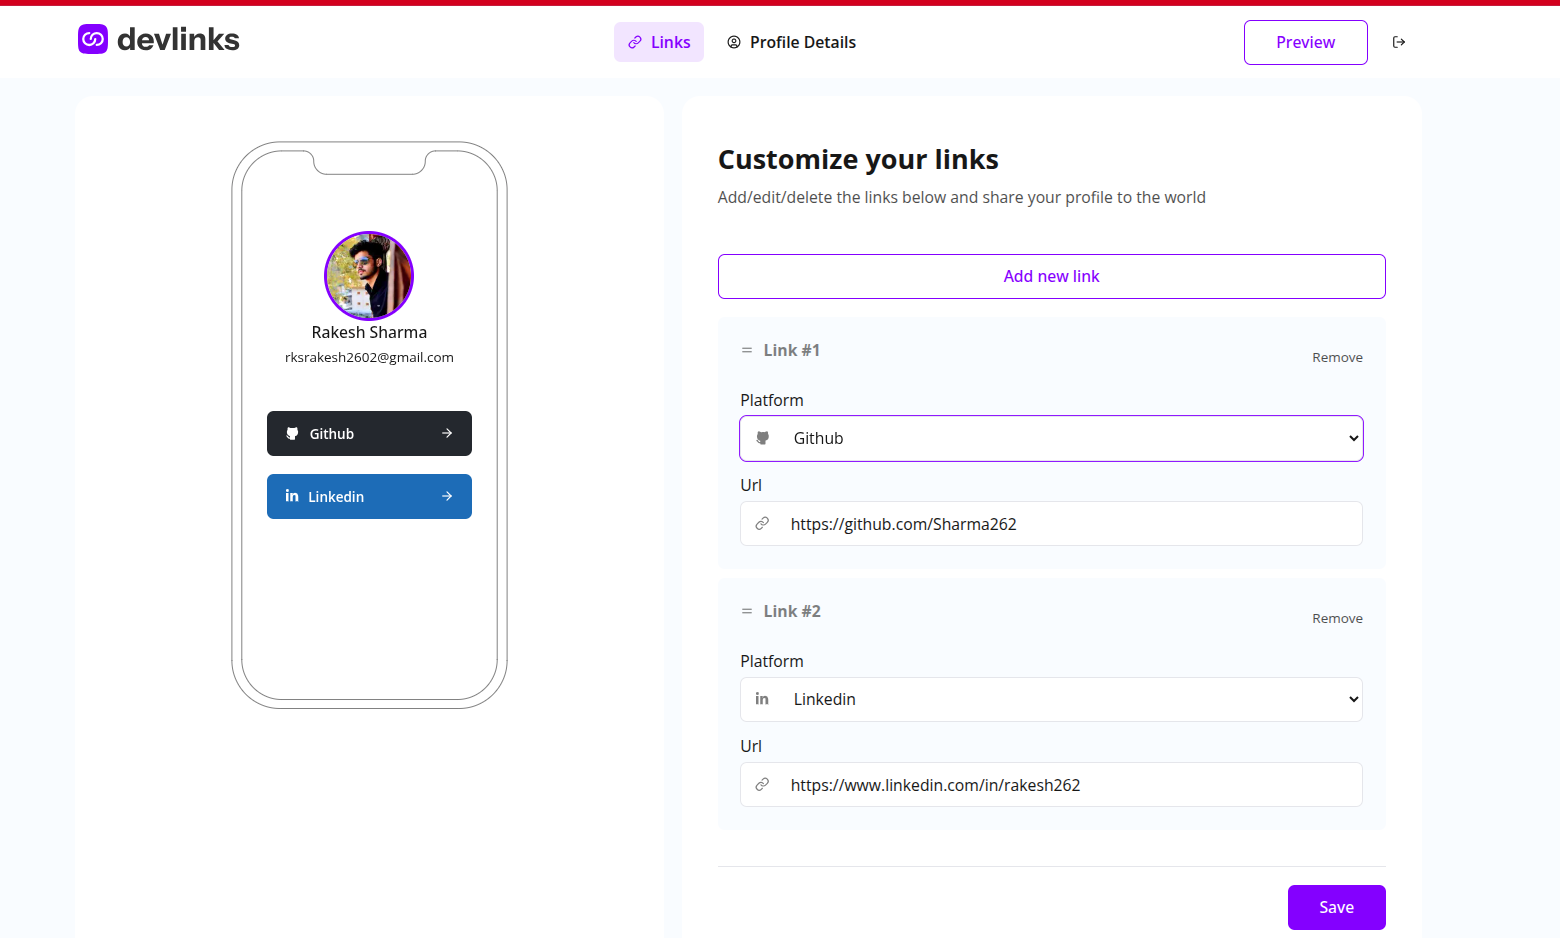
Task: Open the Linkedin platform dropdown
Action: 1051,699
